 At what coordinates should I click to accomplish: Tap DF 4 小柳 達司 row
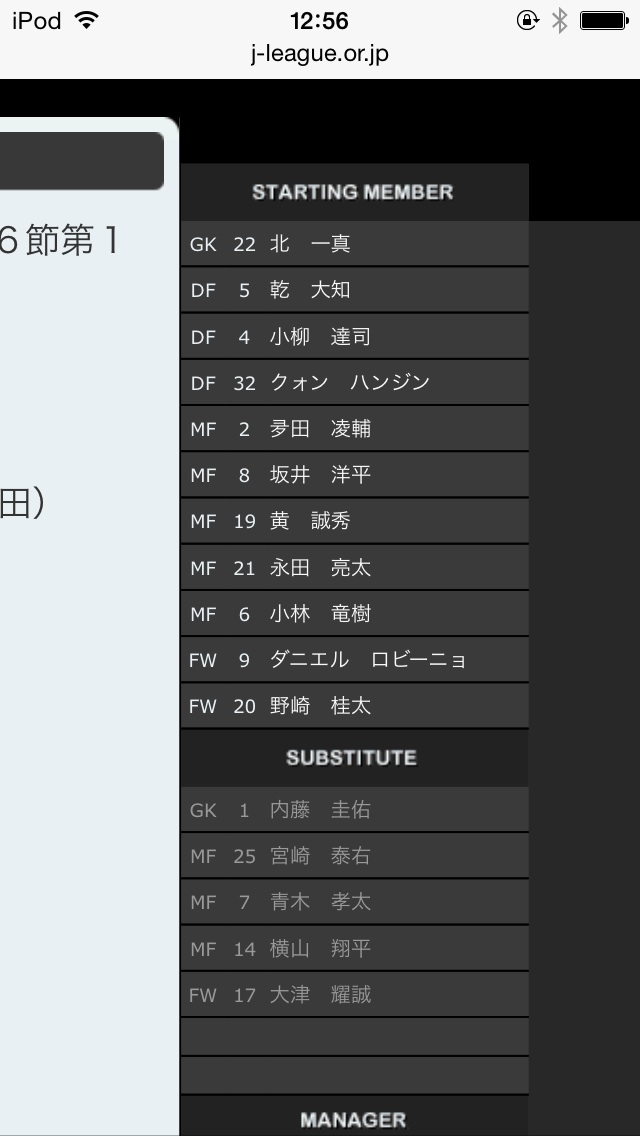(354, 337)
